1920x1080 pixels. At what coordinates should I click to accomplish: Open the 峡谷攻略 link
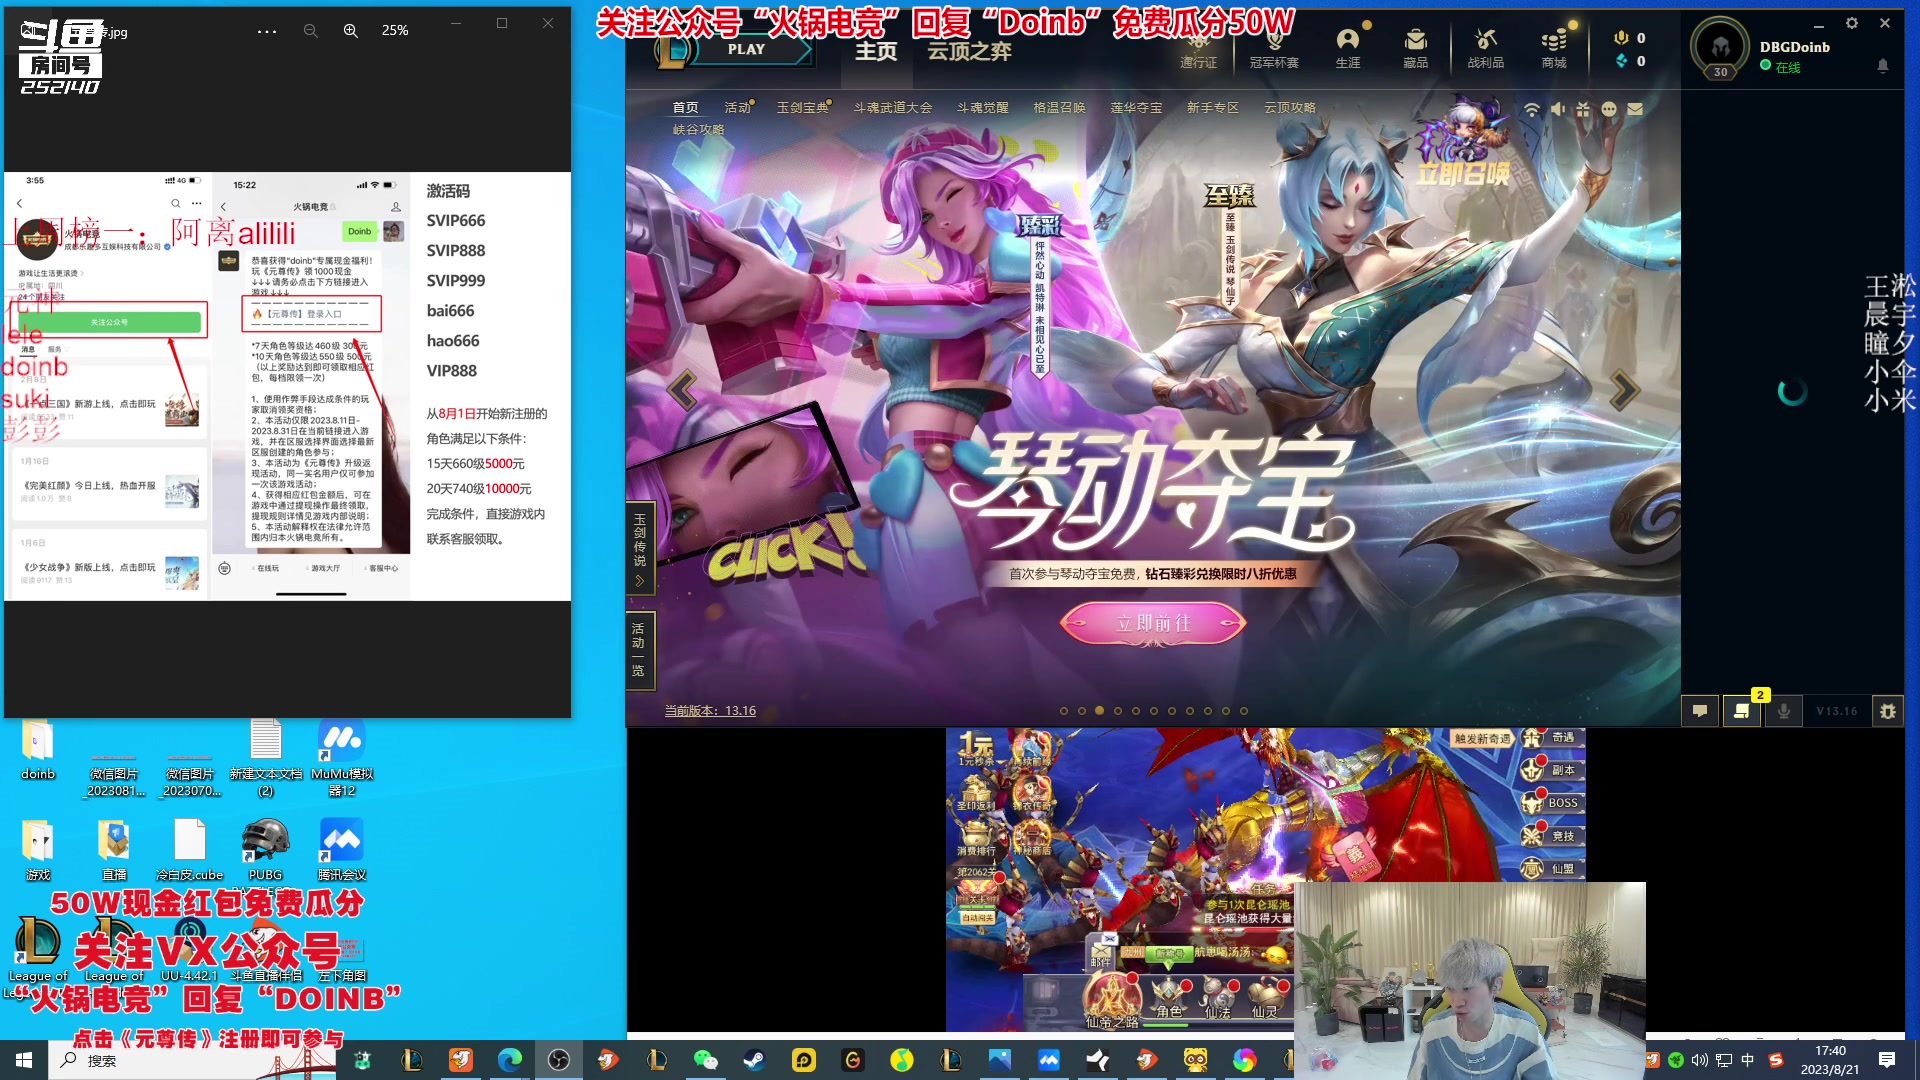click(698, 129)
